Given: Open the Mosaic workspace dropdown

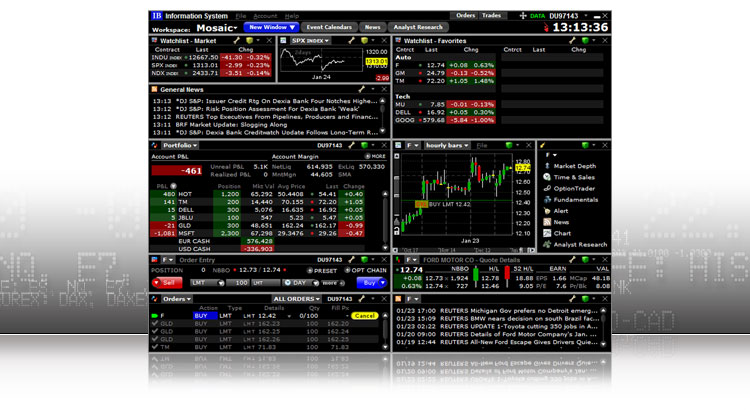Looking at the screenshot, I should (217, 28).
